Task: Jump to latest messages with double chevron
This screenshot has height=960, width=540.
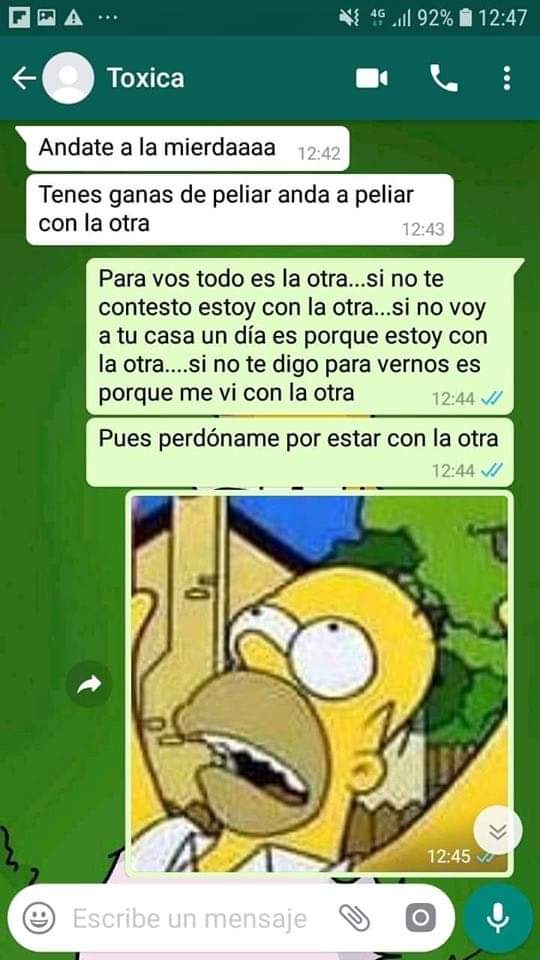Action: tap(498, 831)
